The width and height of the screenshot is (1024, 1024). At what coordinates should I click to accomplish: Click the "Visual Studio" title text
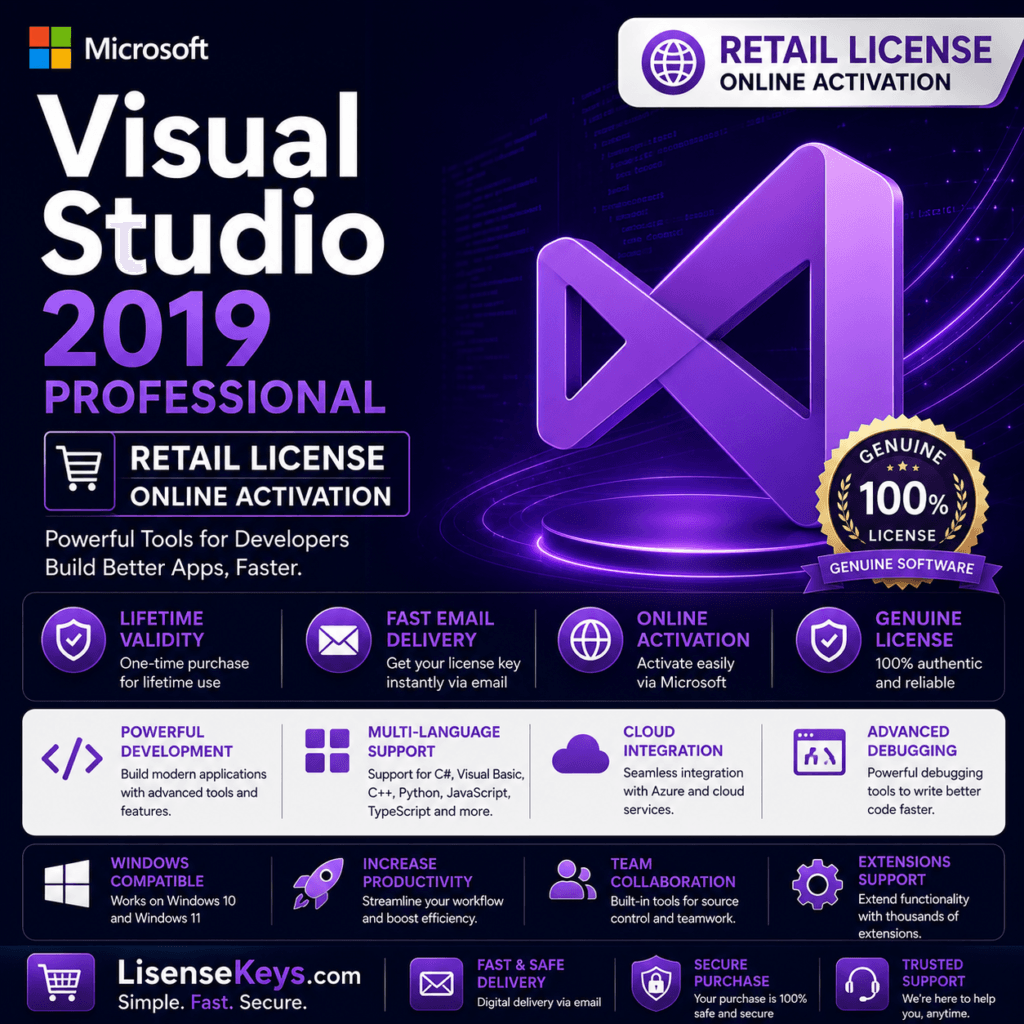[x=212, y=184]
